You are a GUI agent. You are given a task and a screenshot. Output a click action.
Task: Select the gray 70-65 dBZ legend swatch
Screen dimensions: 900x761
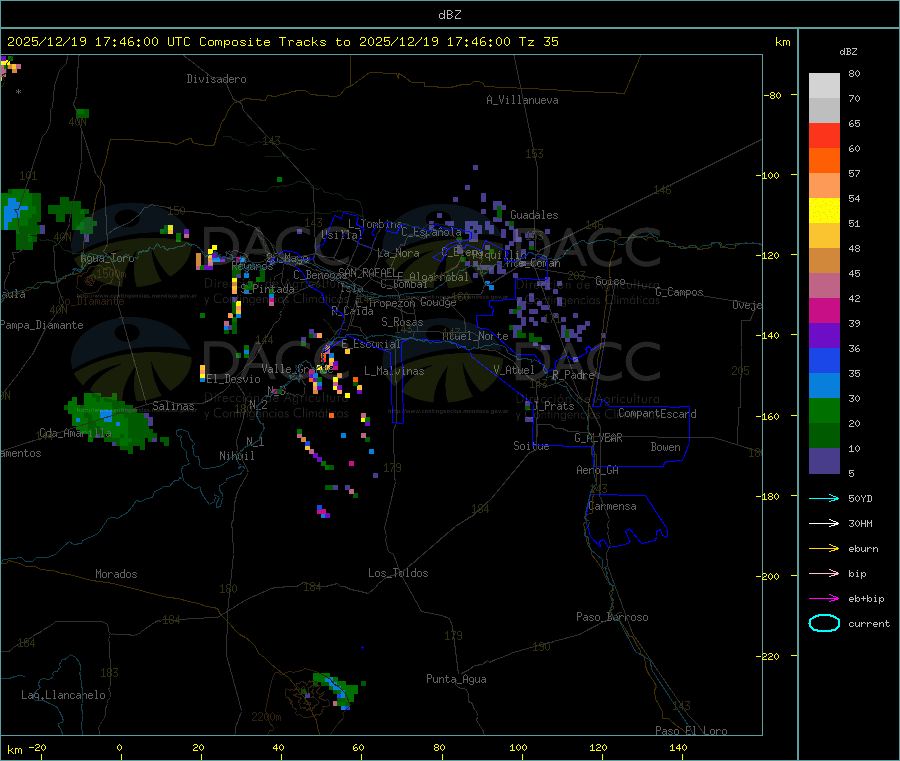[824, 111]
